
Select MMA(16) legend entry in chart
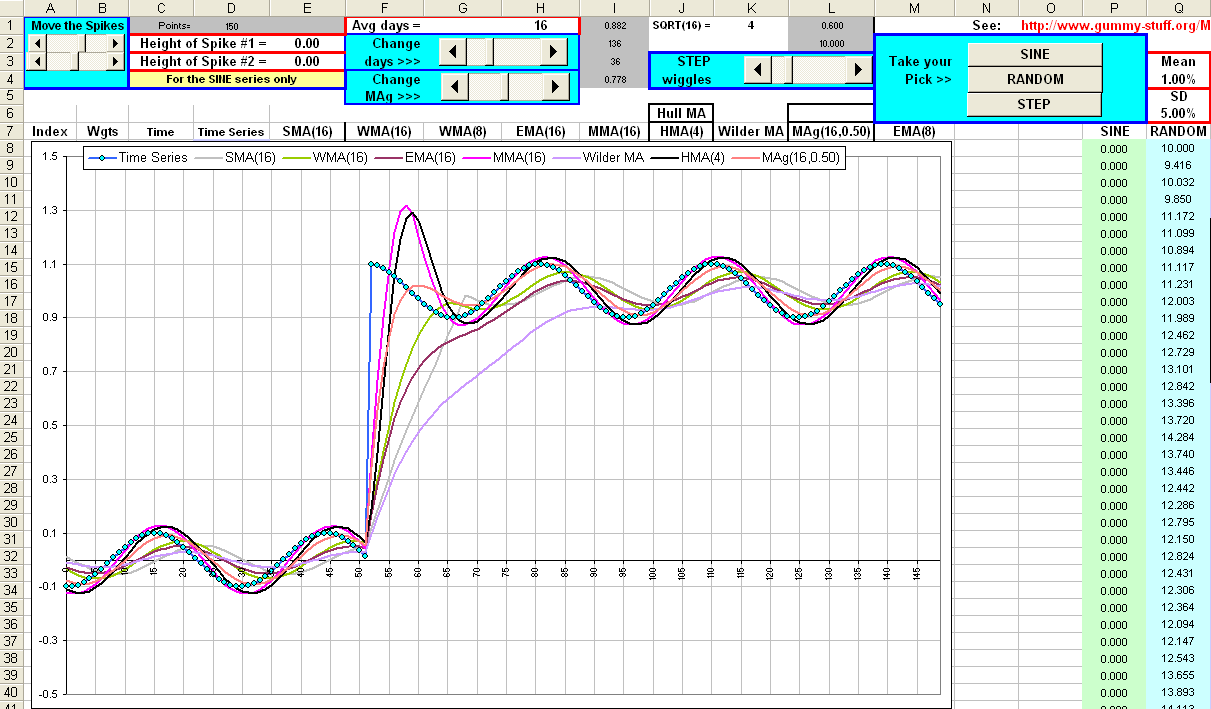504,157
